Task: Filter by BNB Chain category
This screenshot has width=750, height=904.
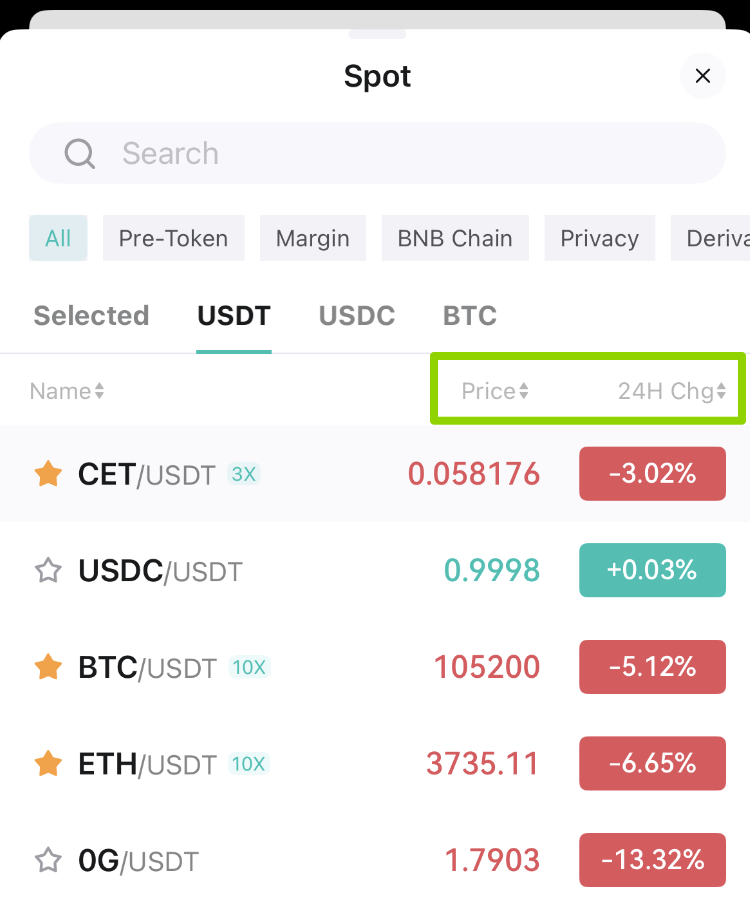Action: point(455,238)
